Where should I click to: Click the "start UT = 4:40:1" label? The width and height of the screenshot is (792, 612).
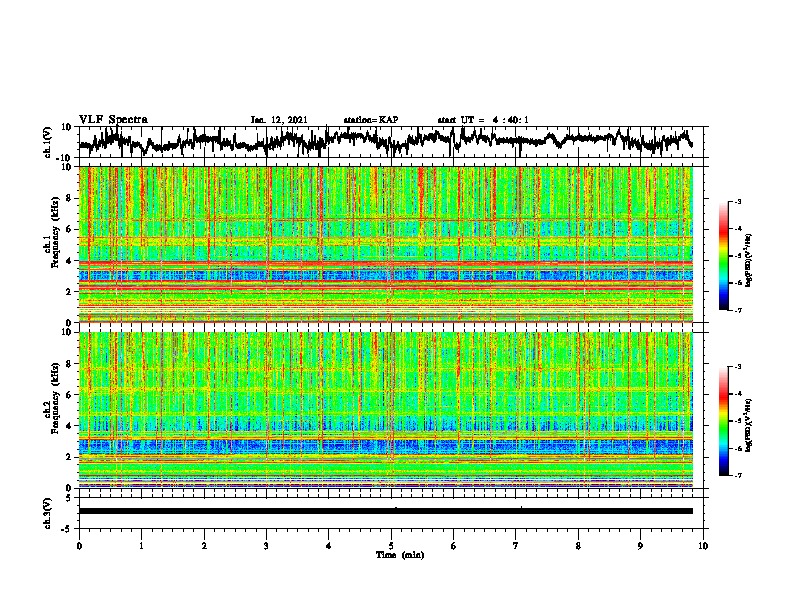(483, 120)
